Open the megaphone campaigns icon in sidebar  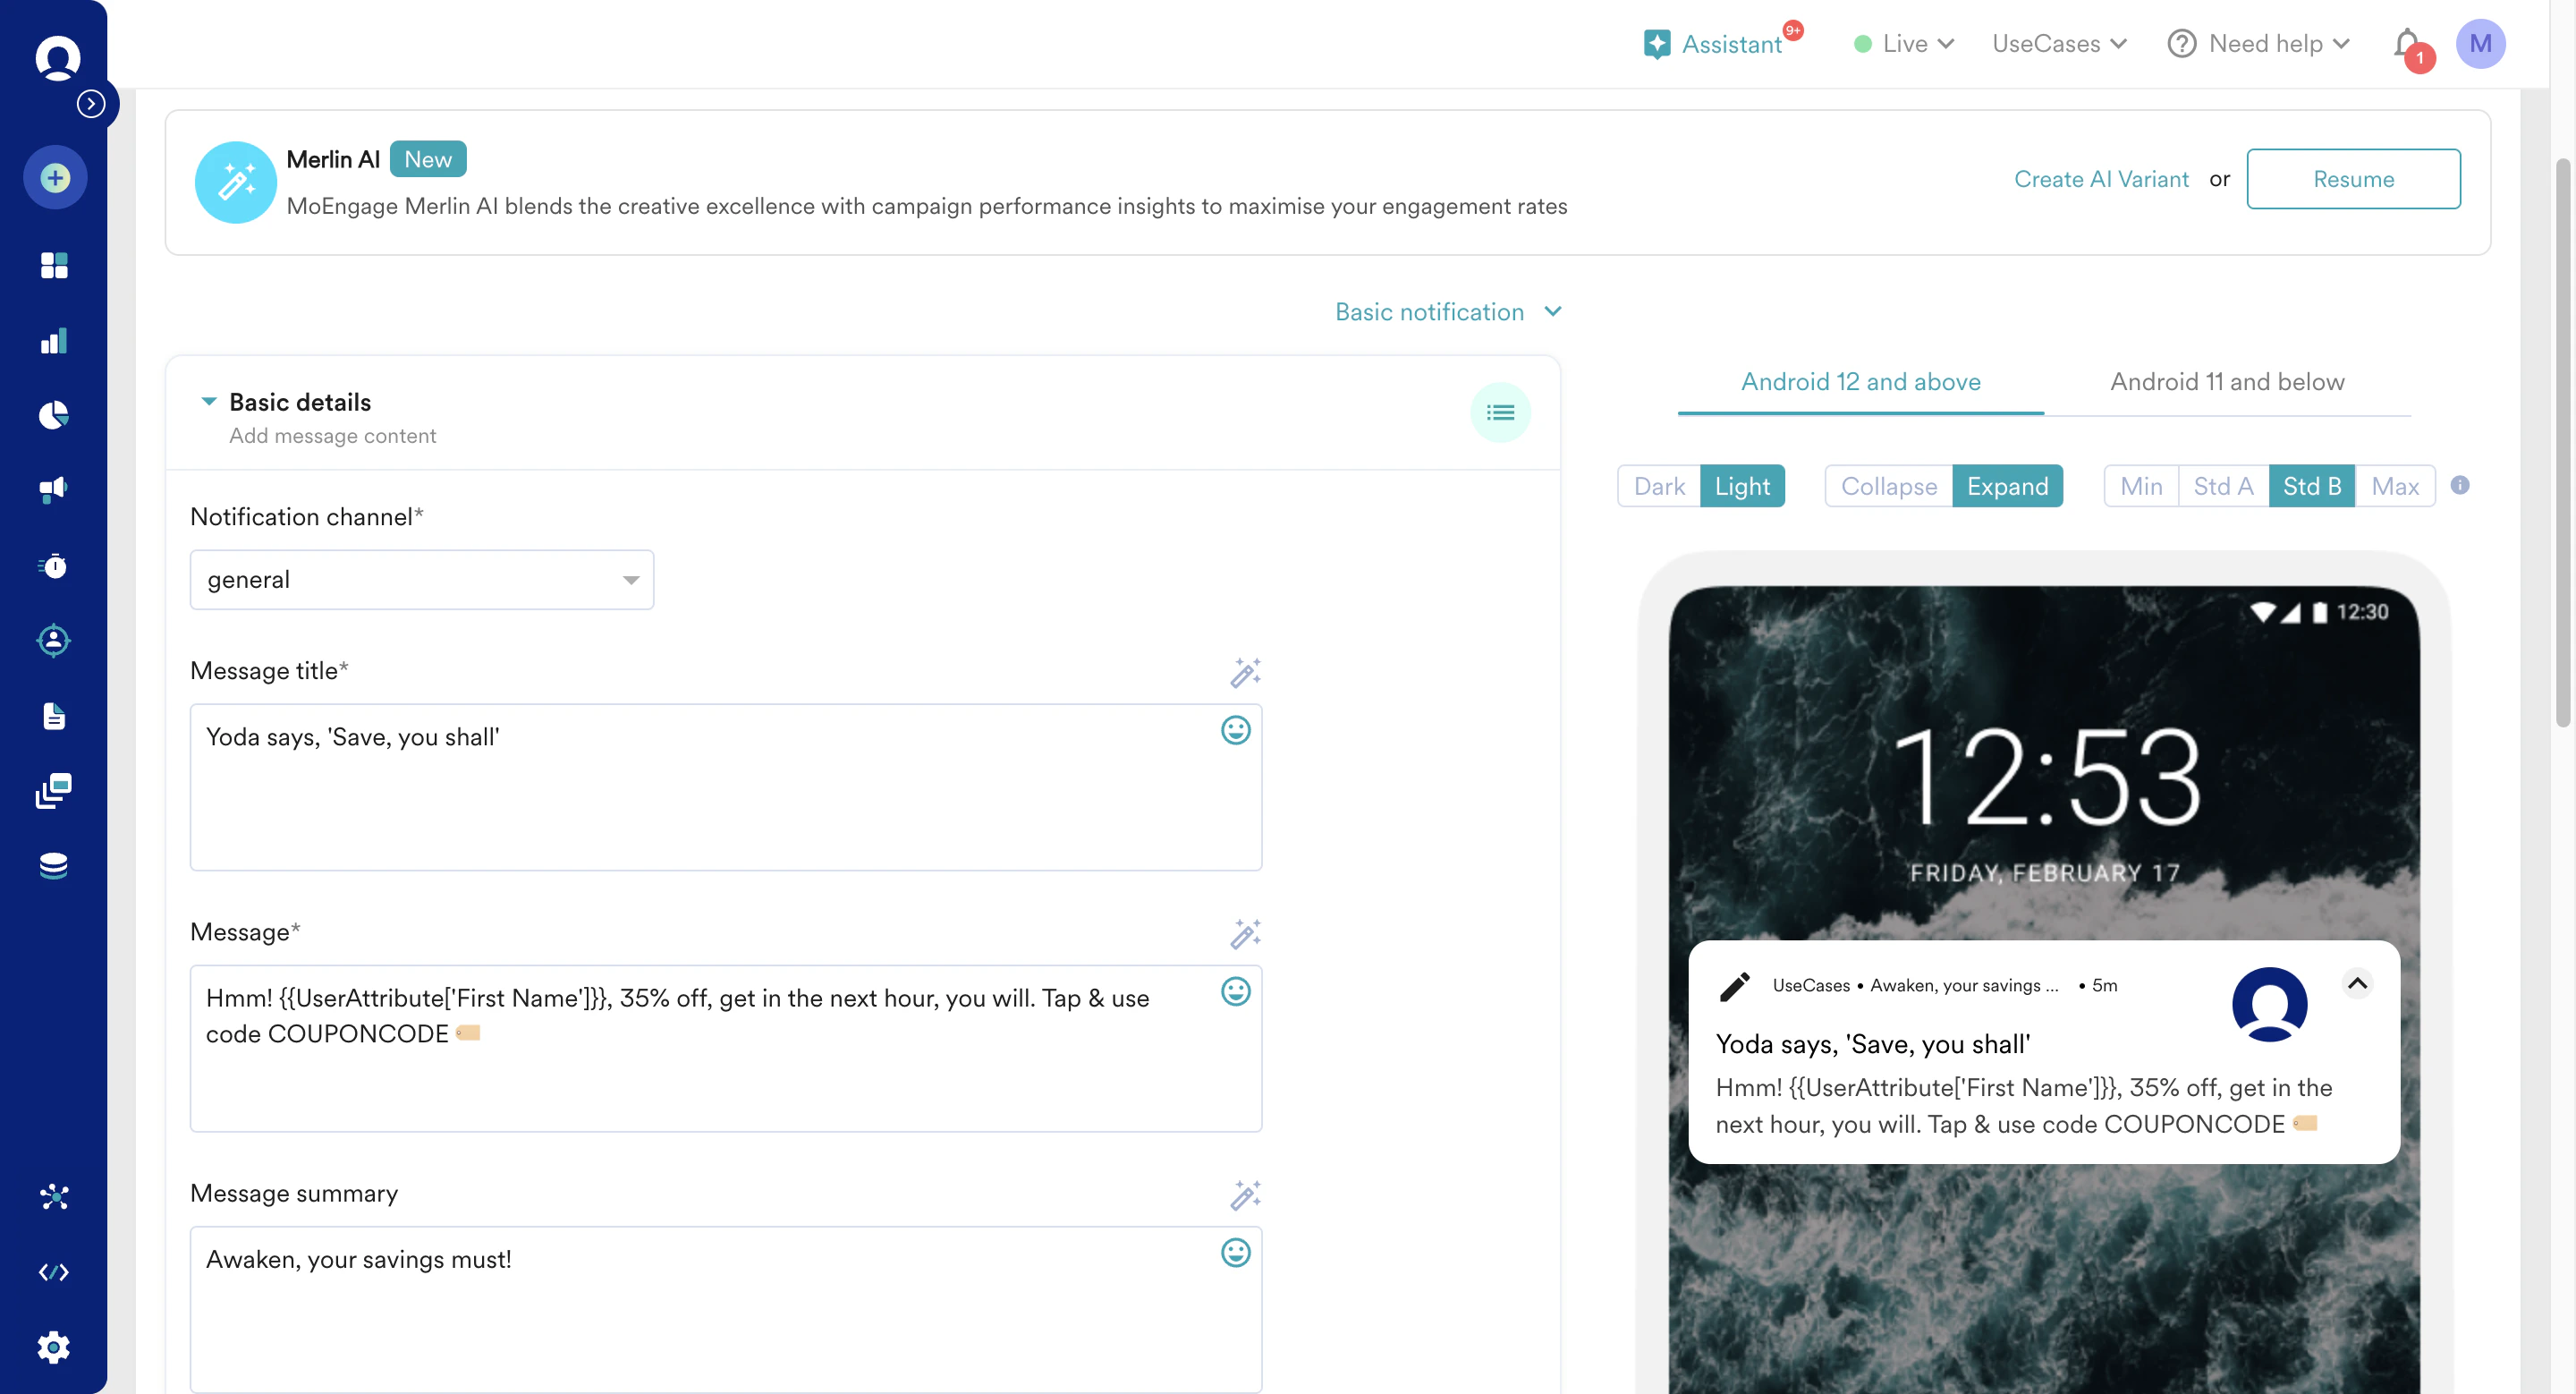pos(54,489)
